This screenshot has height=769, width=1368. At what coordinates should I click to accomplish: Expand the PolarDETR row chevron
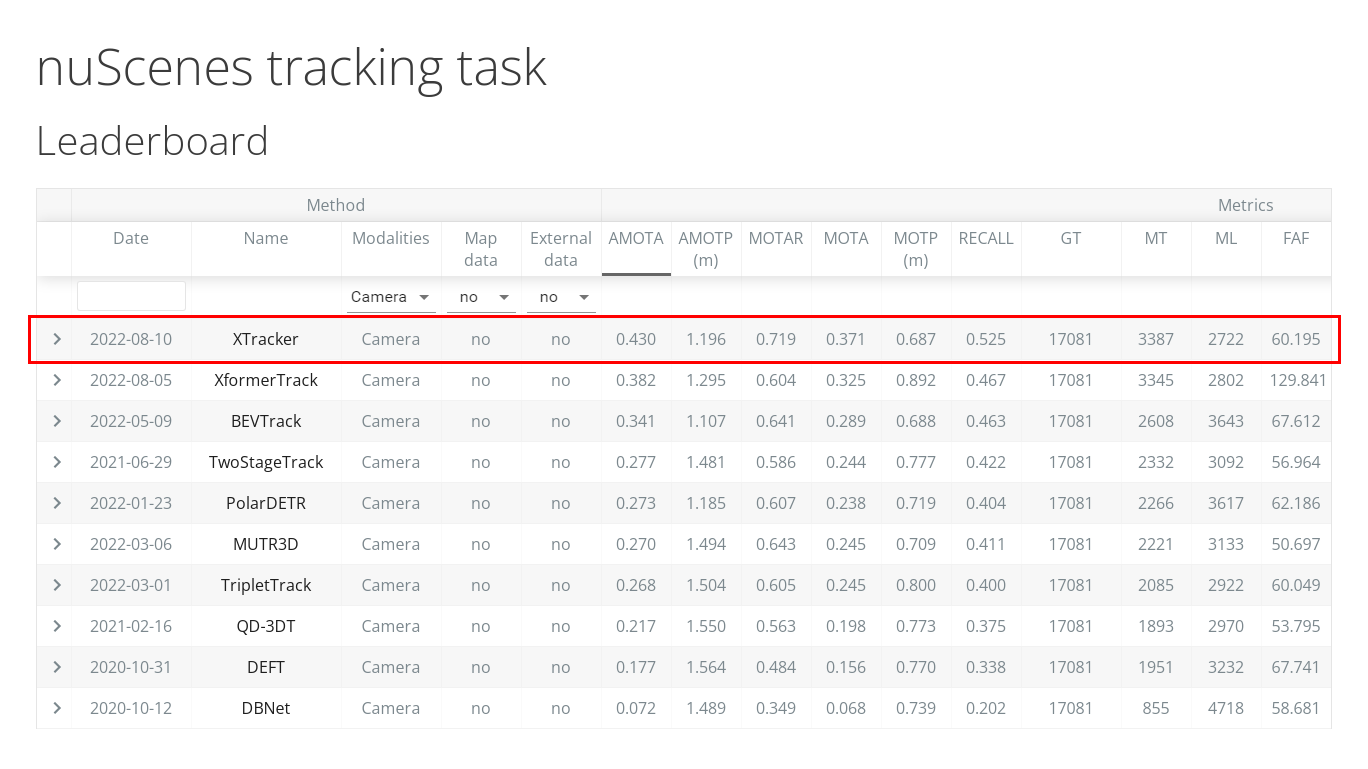(x=57, y=503)
